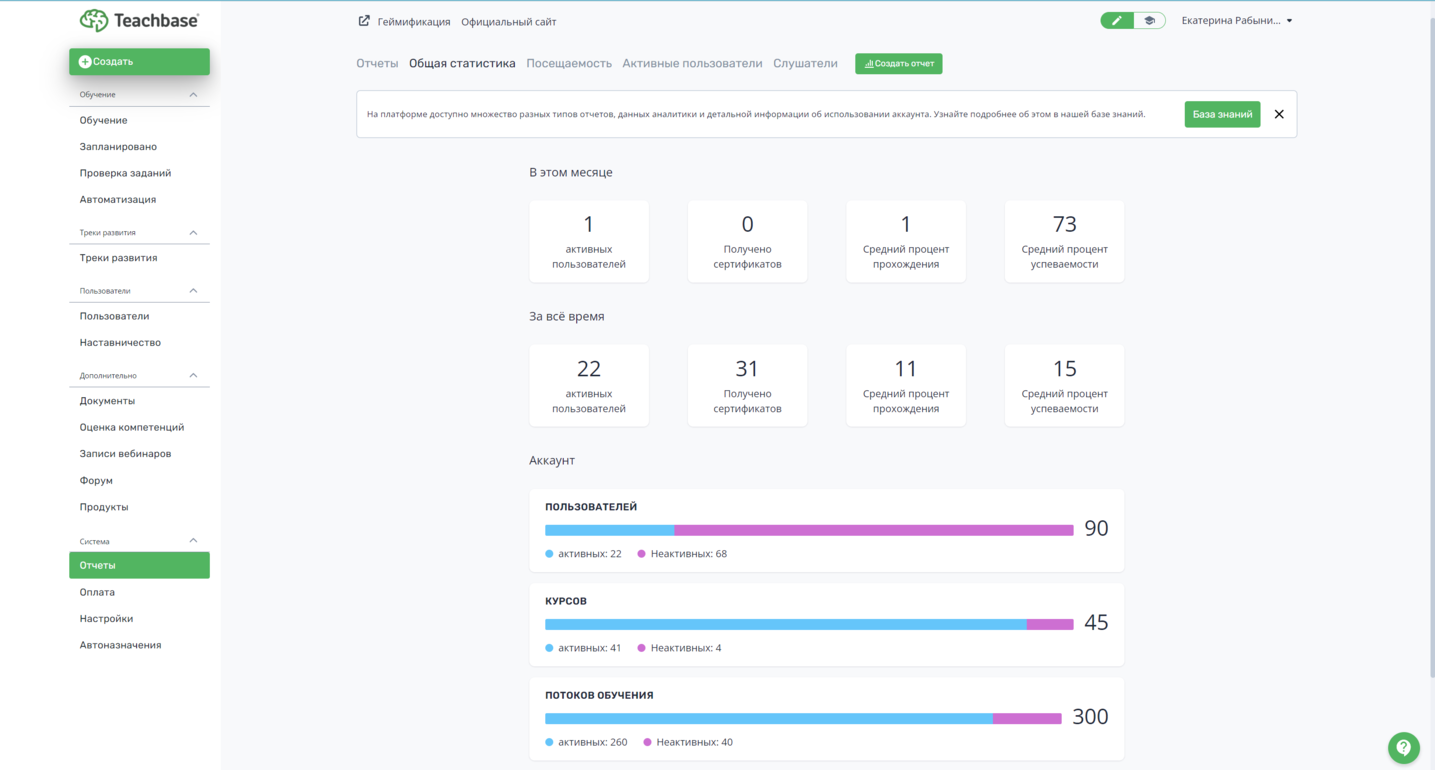
Task: Click the green Создать button
Action: tap(139, 62)
